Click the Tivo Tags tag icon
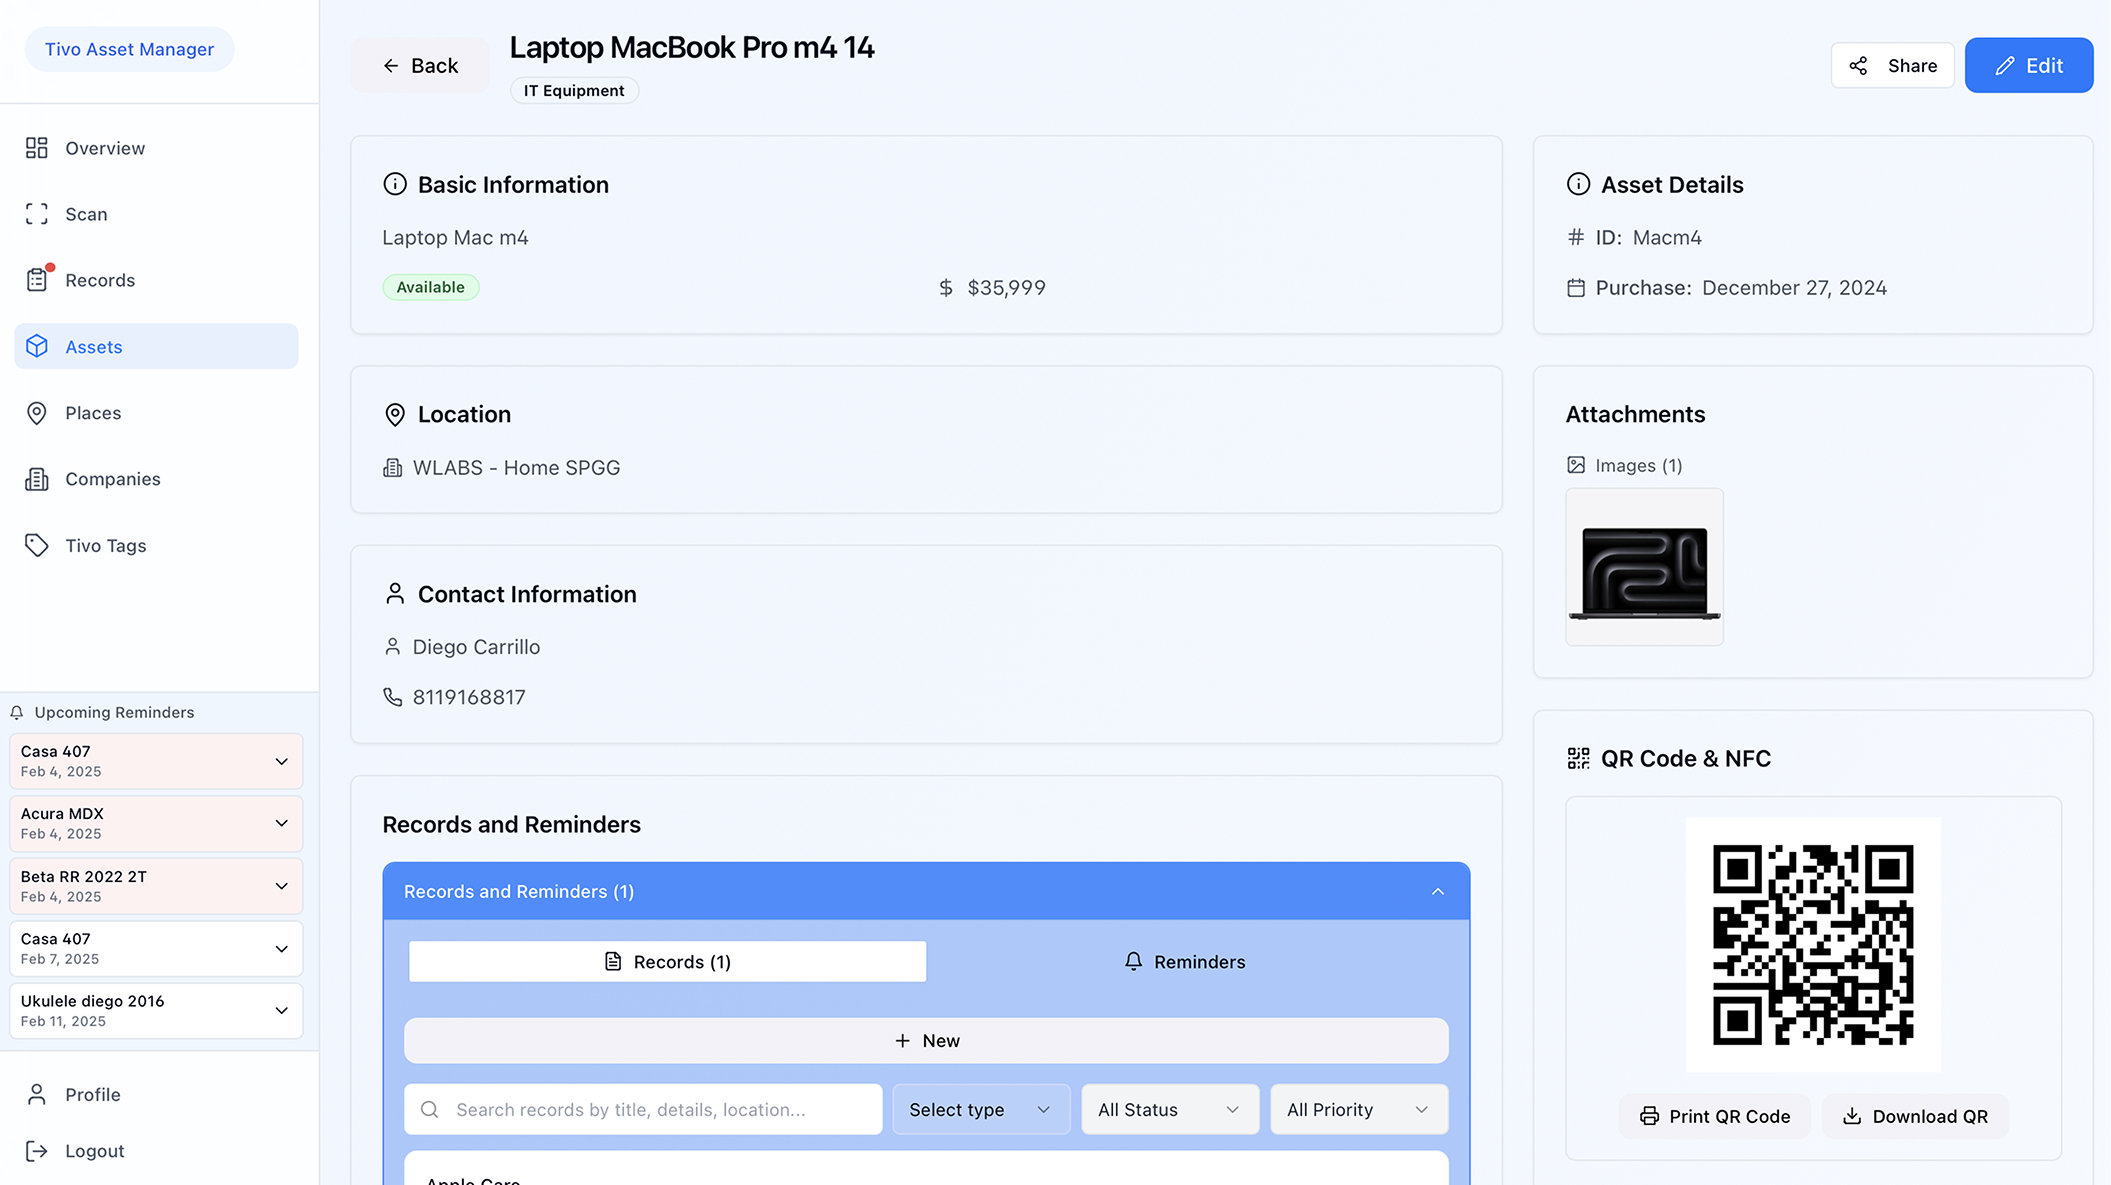Screen dimensions: 2111x1185 coord(37,545)
